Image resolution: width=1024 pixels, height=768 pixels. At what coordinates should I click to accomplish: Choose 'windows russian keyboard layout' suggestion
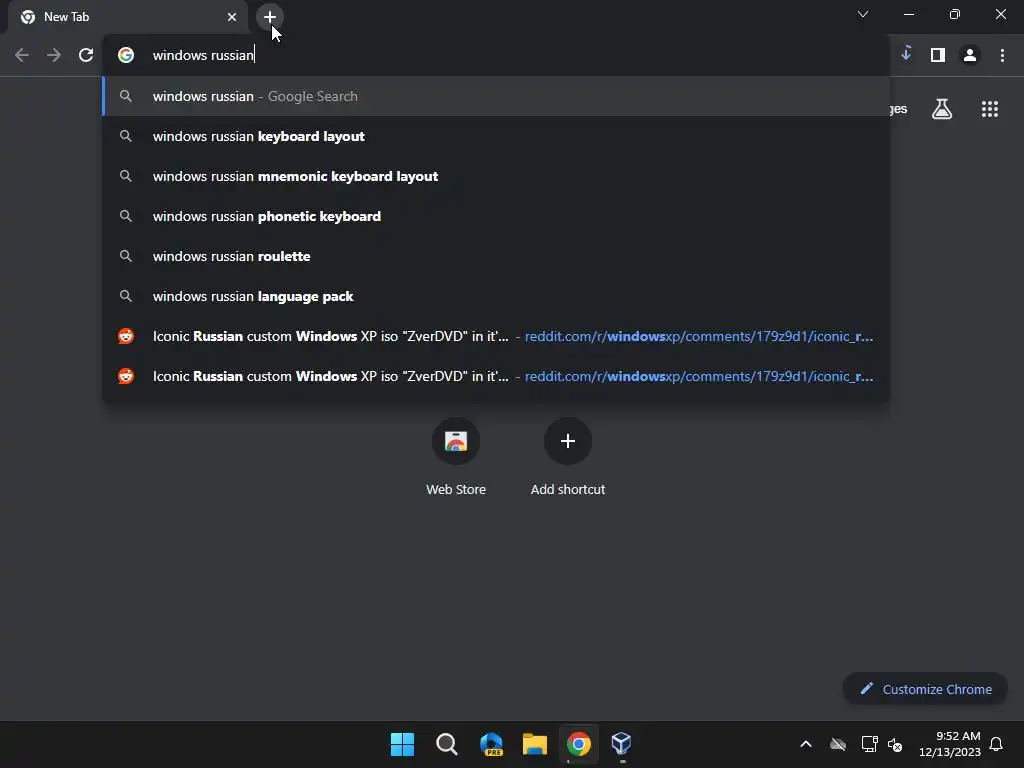tap(496, 136)
